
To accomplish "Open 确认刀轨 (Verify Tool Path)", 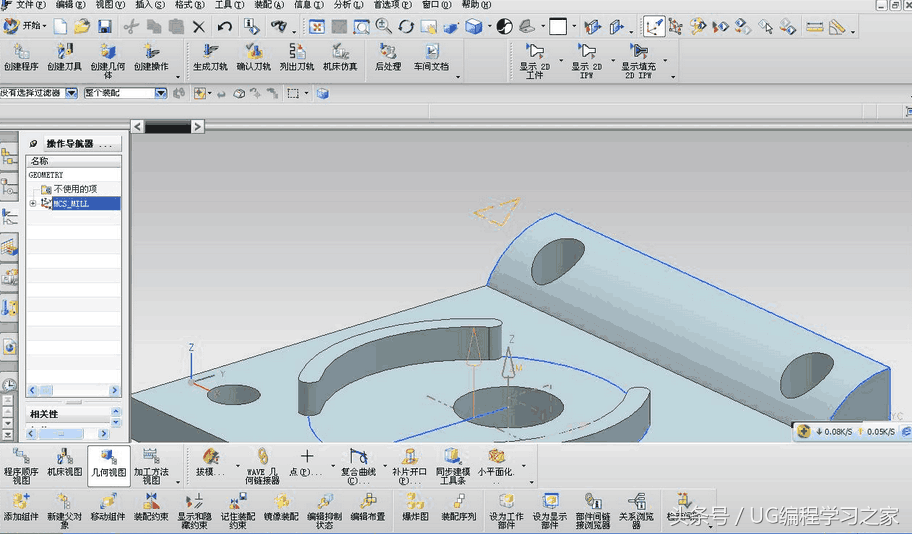I will [x=254, y=57].
